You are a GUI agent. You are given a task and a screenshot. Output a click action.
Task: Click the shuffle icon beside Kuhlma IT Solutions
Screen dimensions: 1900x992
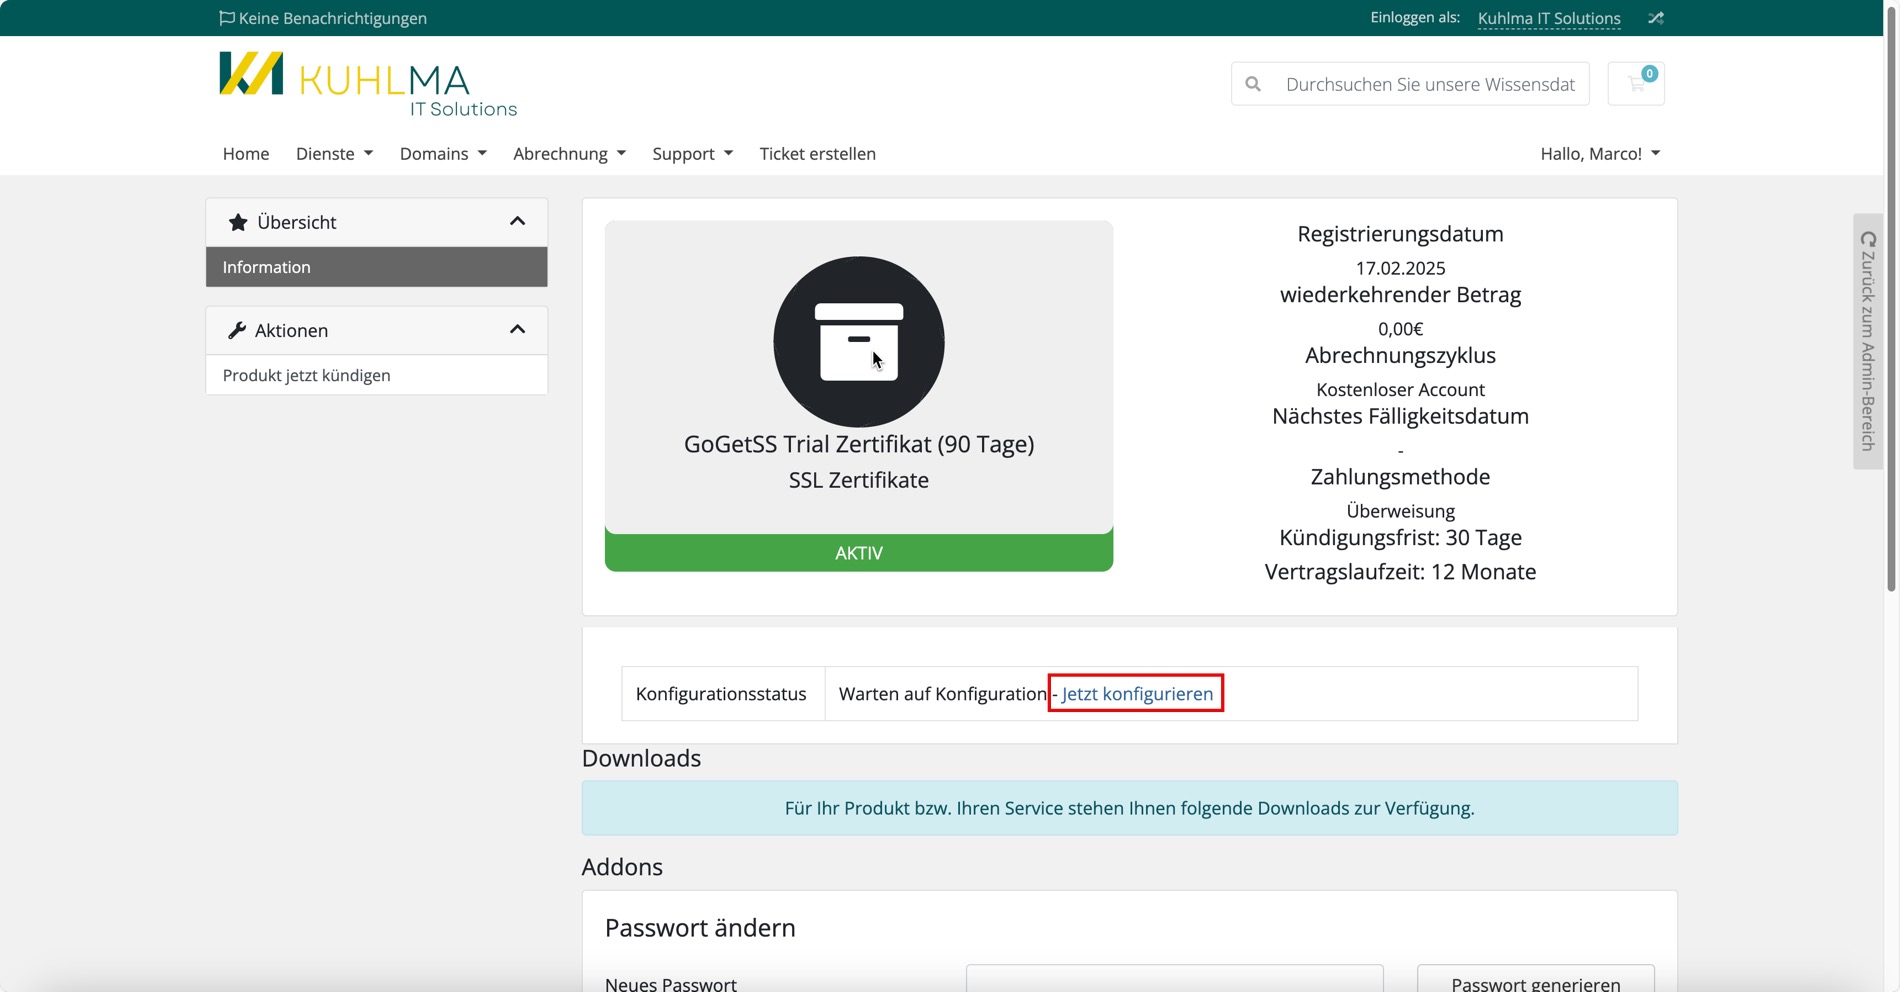coord(1656,18)
